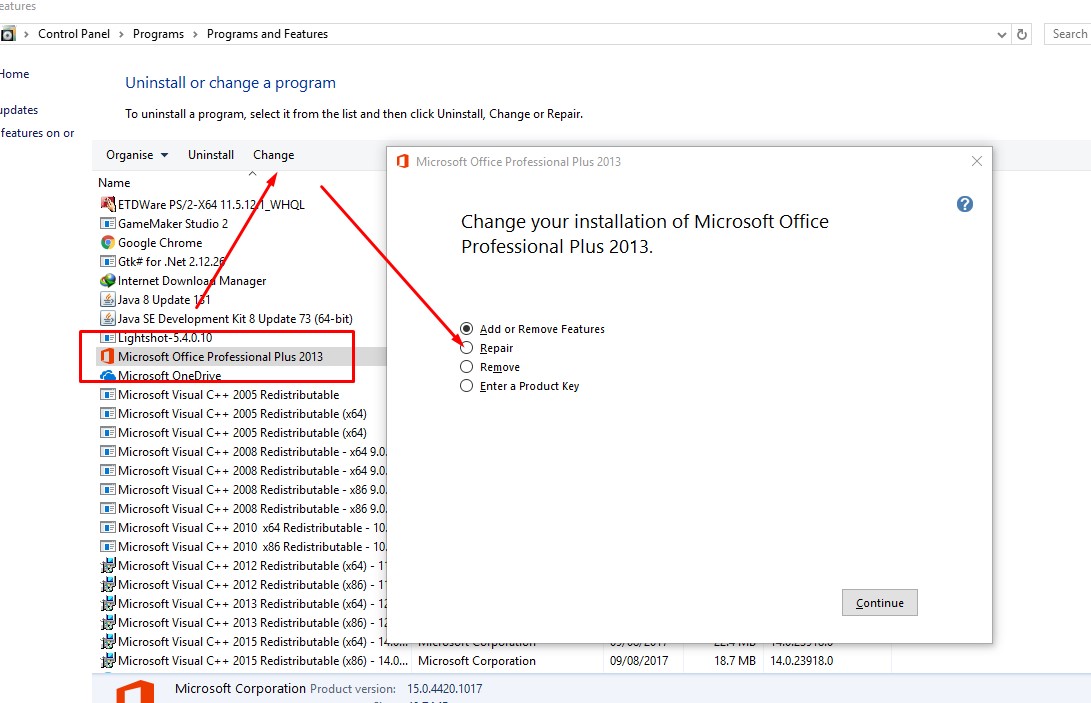Click the Microsoft OneDrive cloud icon
The image size is (1091, 703).
click(107, 376)
